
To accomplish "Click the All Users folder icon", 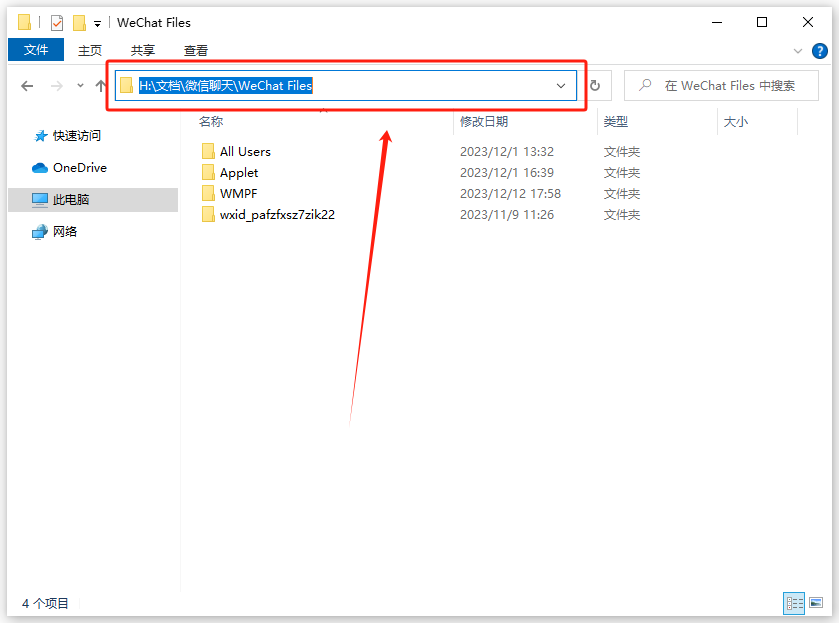I will [208, 151].
